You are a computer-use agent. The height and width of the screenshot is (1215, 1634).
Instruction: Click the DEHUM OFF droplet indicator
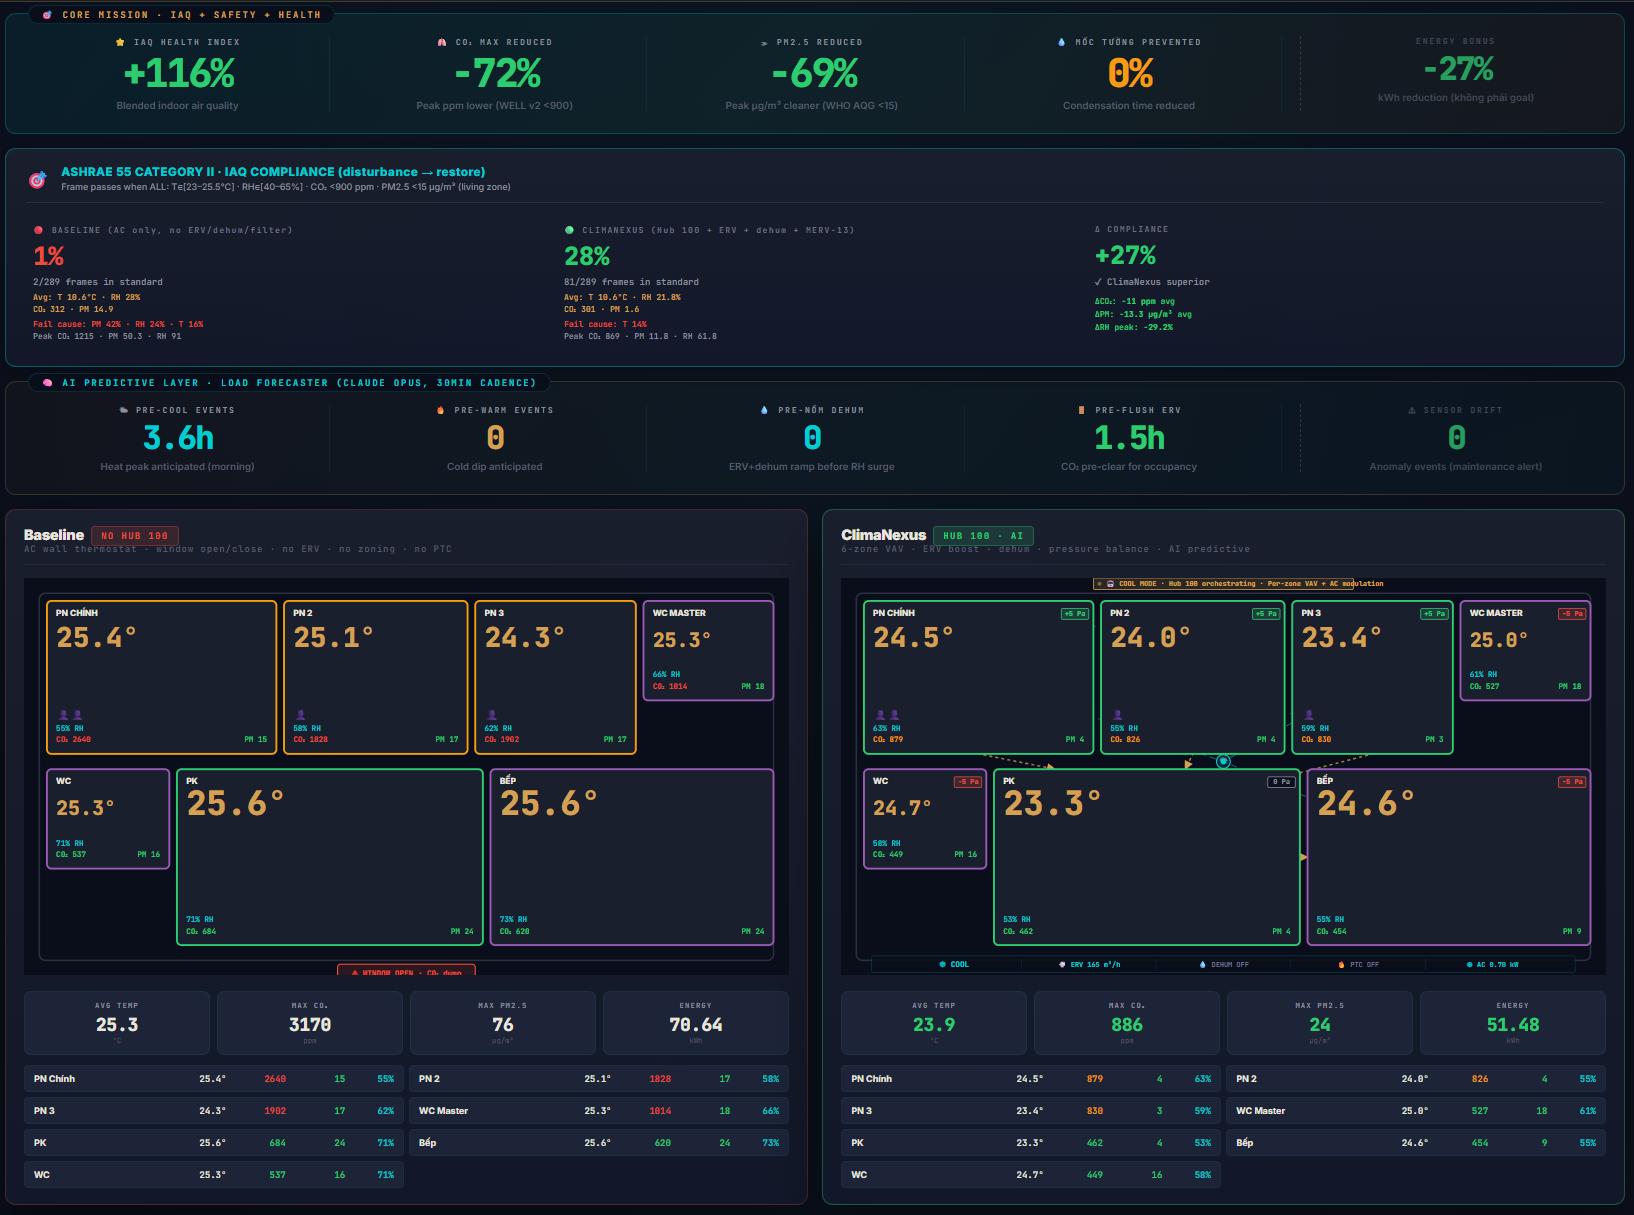coord(1224,964)
